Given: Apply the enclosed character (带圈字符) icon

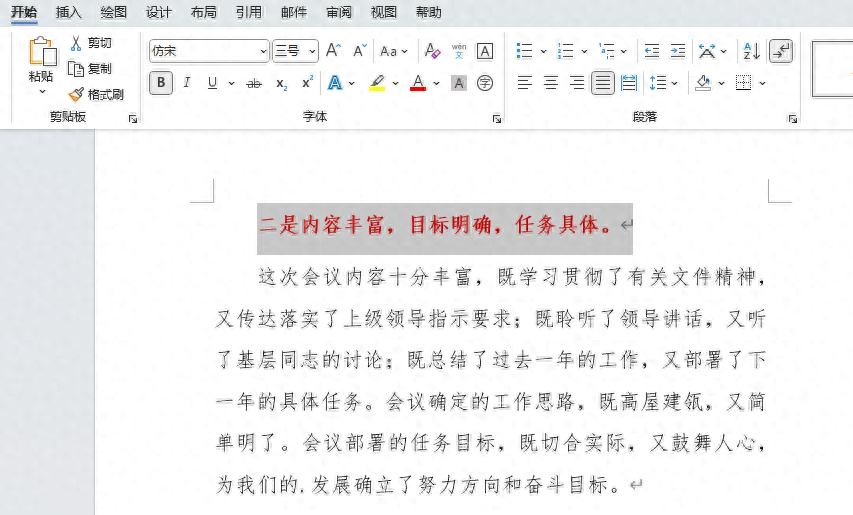Looking at the screenshot, I should click(485, 83).
